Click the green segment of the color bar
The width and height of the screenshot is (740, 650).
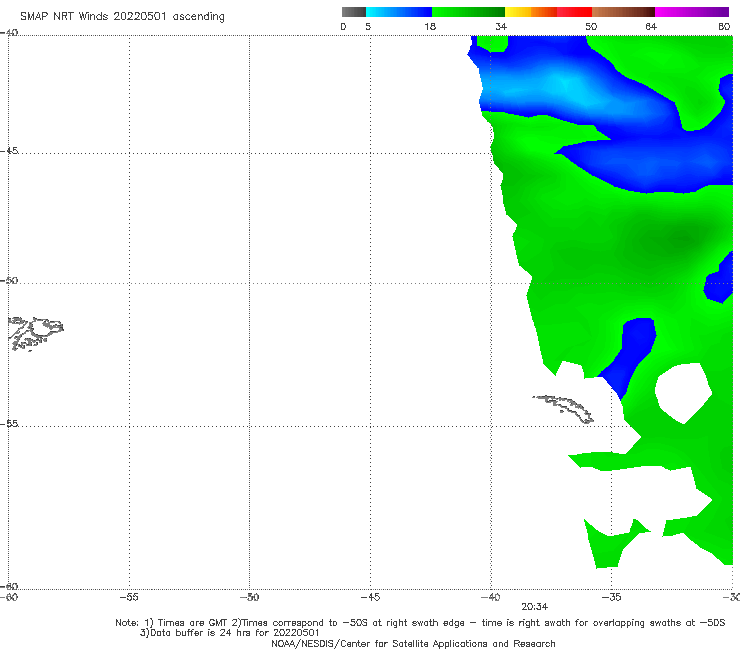[468, 12]
